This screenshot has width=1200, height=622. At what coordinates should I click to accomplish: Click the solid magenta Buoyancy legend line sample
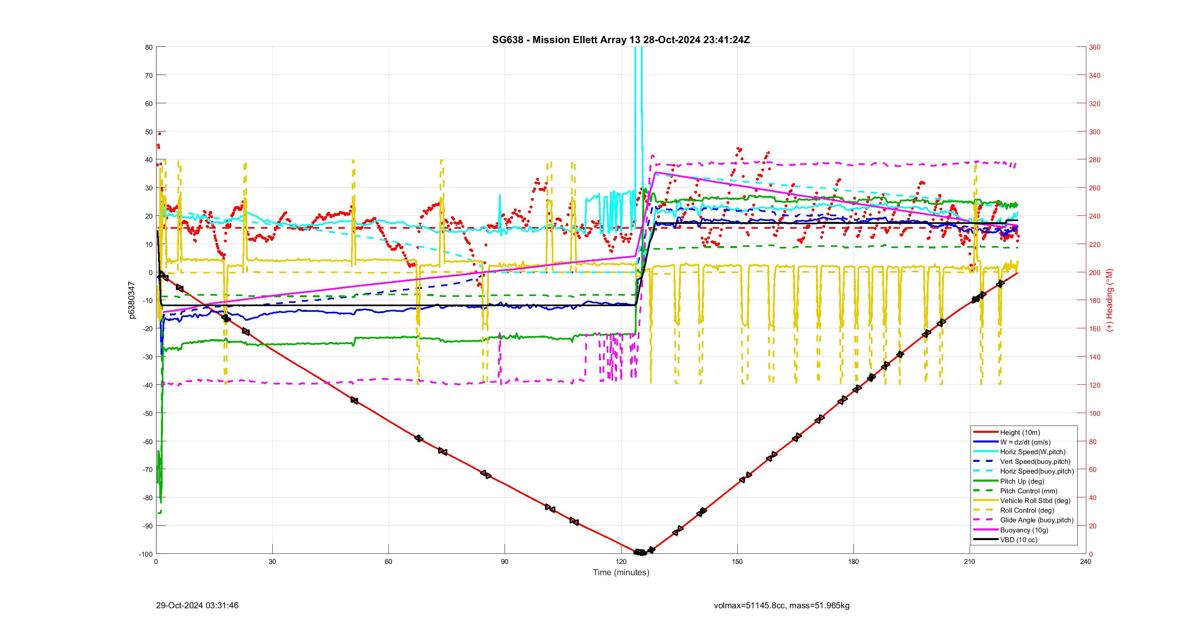pos(985,530)
